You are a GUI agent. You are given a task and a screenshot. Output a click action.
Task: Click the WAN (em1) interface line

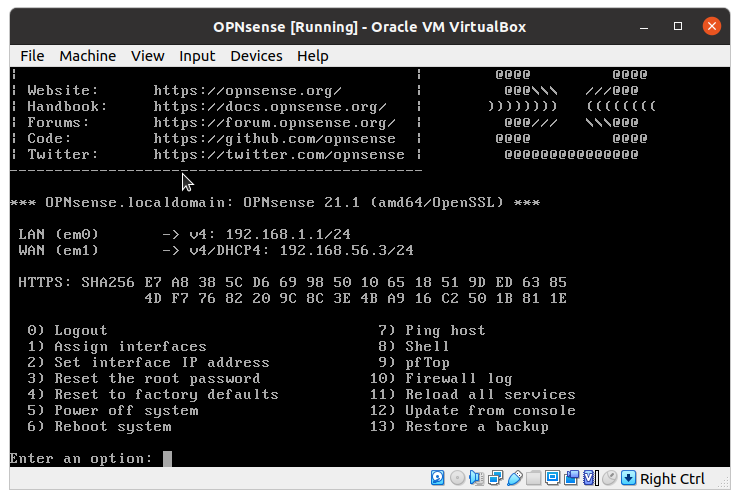216,250
